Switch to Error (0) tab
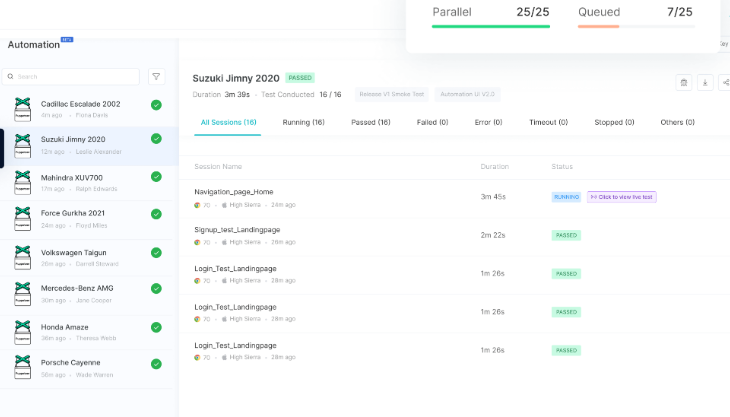The width and height of the screenshot is (730, 417). (488, 122)
